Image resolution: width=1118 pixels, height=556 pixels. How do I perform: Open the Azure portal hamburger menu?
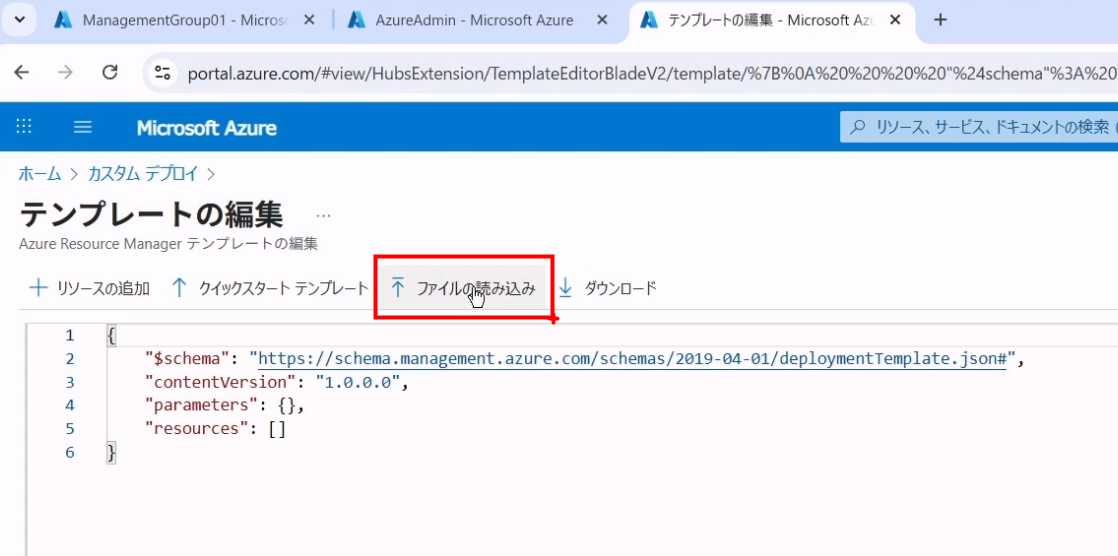click(83, 127)
